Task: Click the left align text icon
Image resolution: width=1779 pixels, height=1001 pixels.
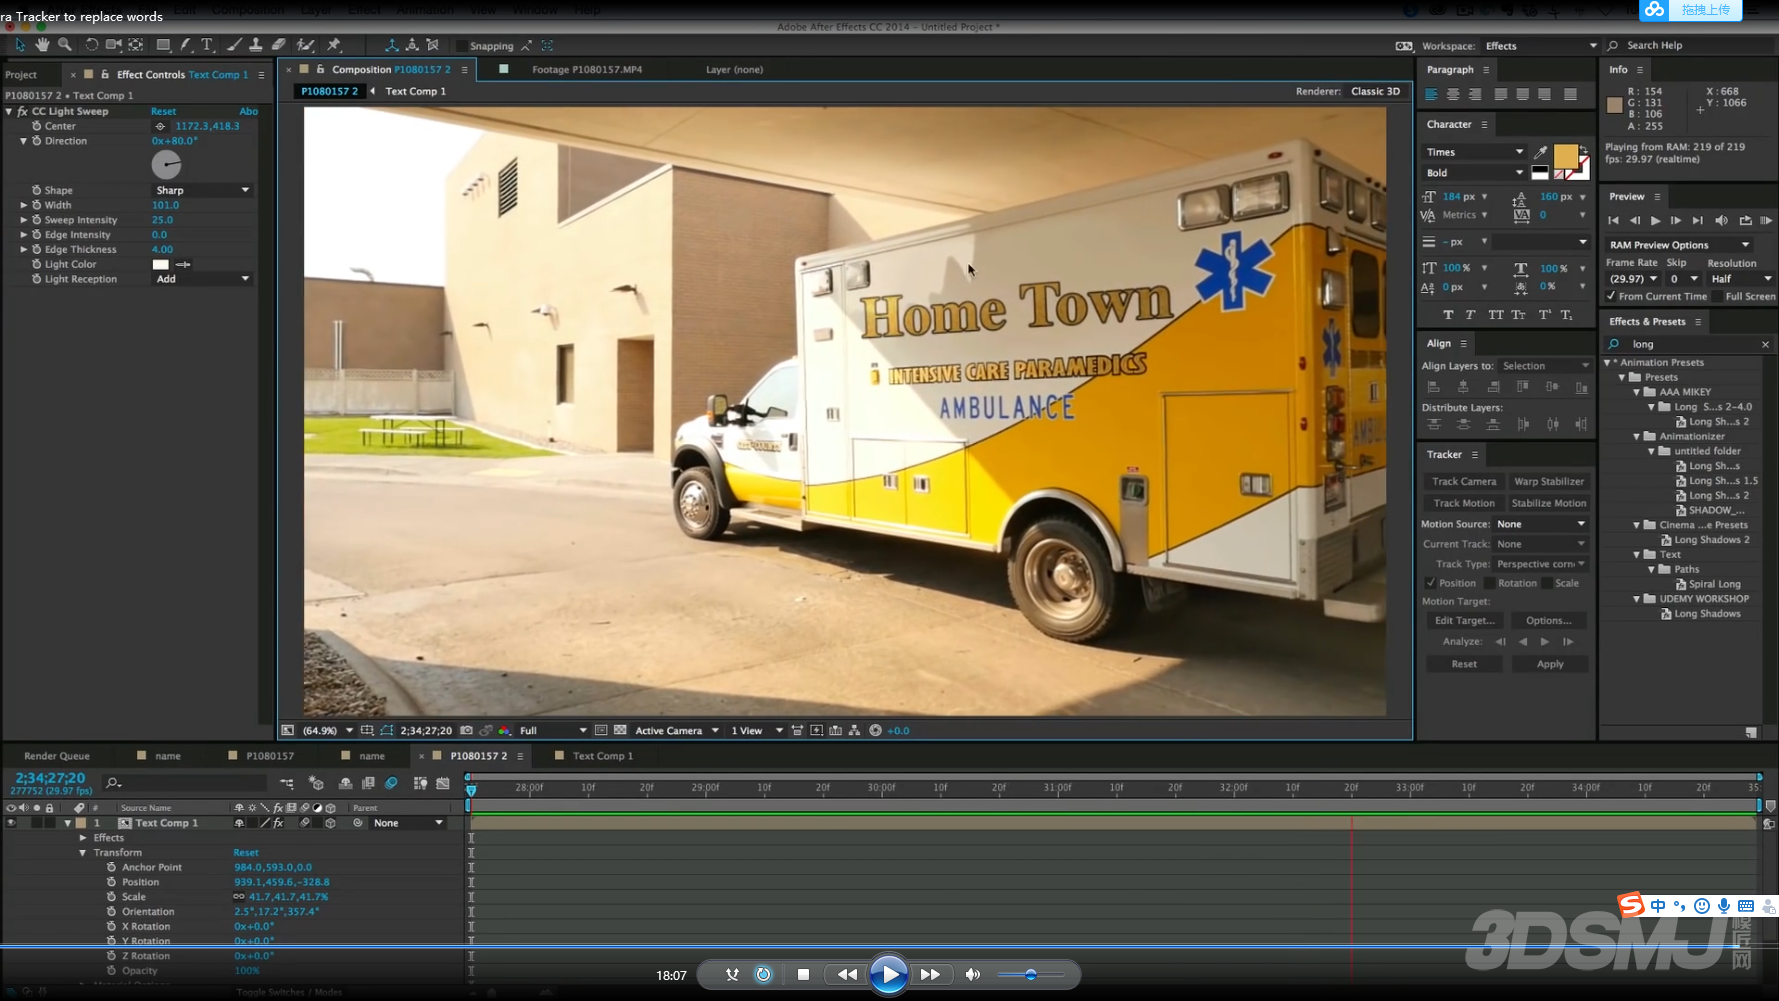Action: [x=1431, y=94]
